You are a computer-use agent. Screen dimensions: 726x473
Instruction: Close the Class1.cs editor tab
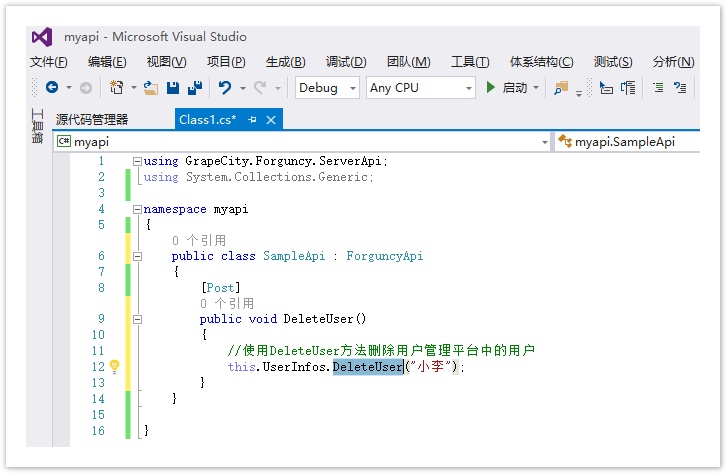click(270, 119)
